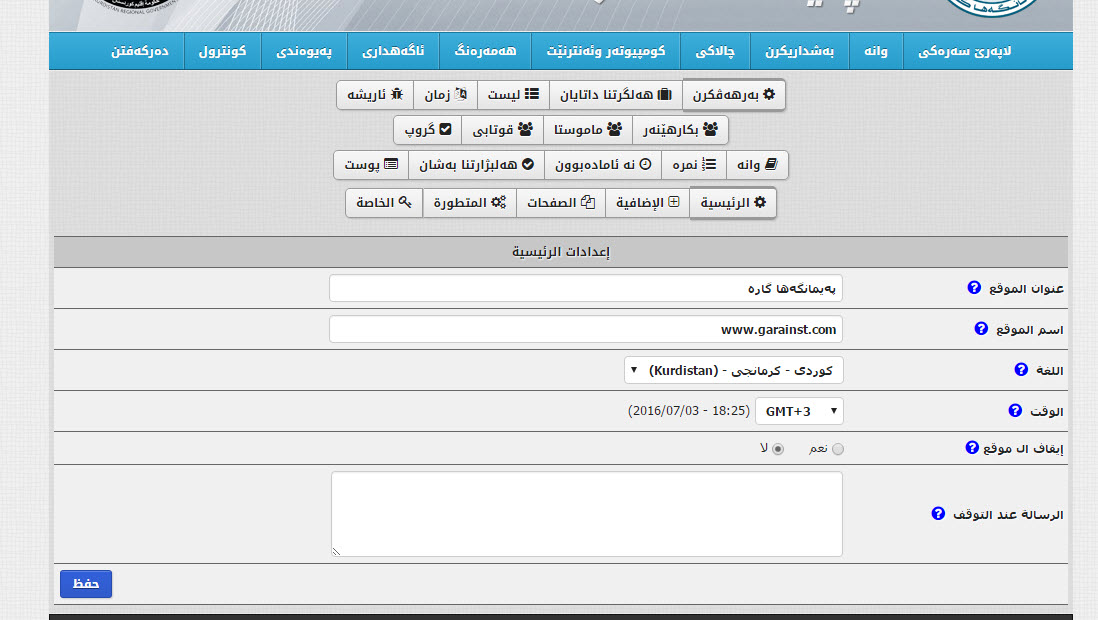Screen dimensions: 1098x620
Task: Click the help icon beside اللغة
Action: click(1021, 370)
